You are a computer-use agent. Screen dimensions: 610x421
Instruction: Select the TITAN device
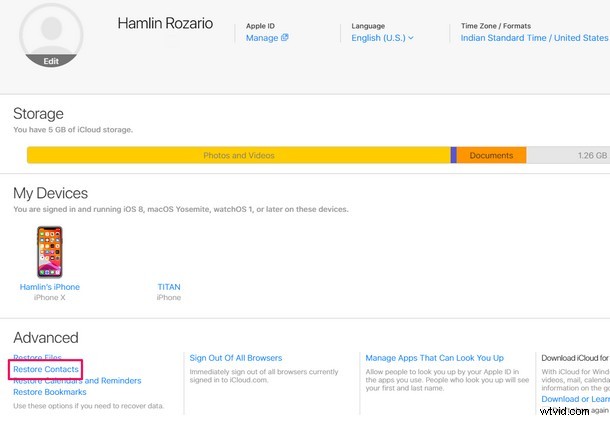[169, 287]
